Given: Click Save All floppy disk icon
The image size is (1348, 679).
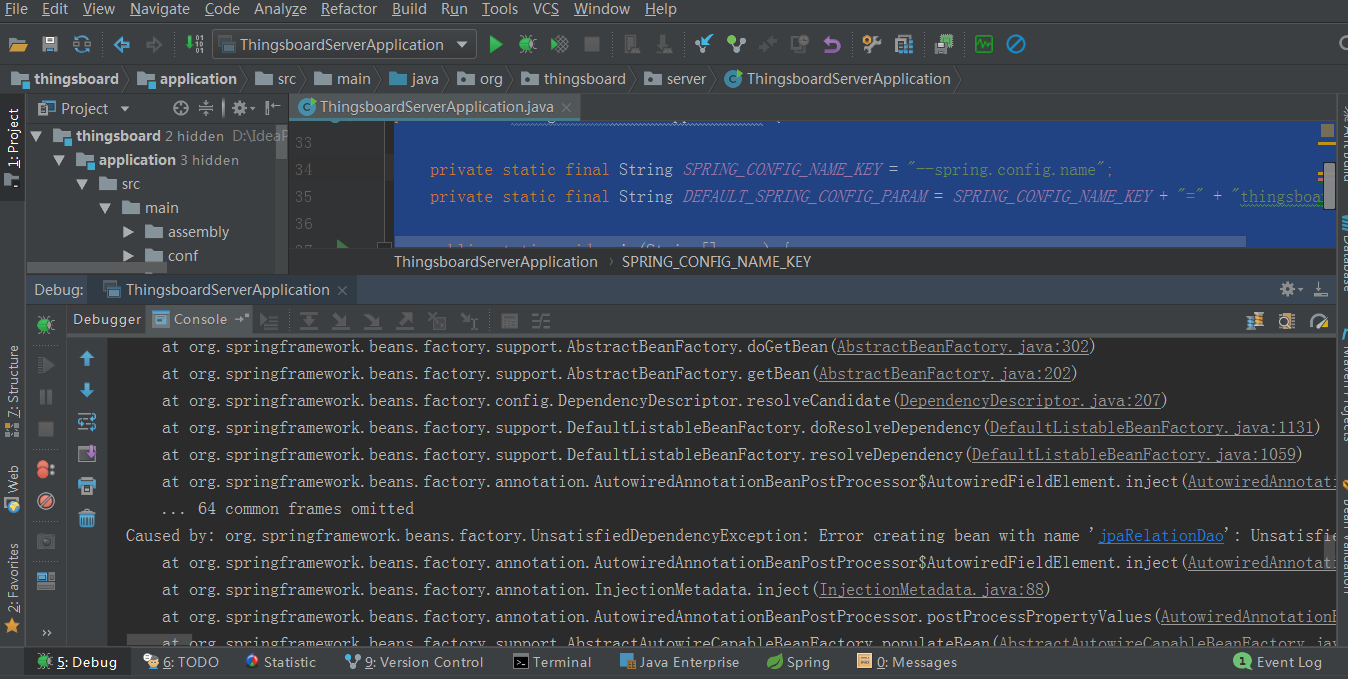Looking at the screenshot, I should tap(50, 44).
